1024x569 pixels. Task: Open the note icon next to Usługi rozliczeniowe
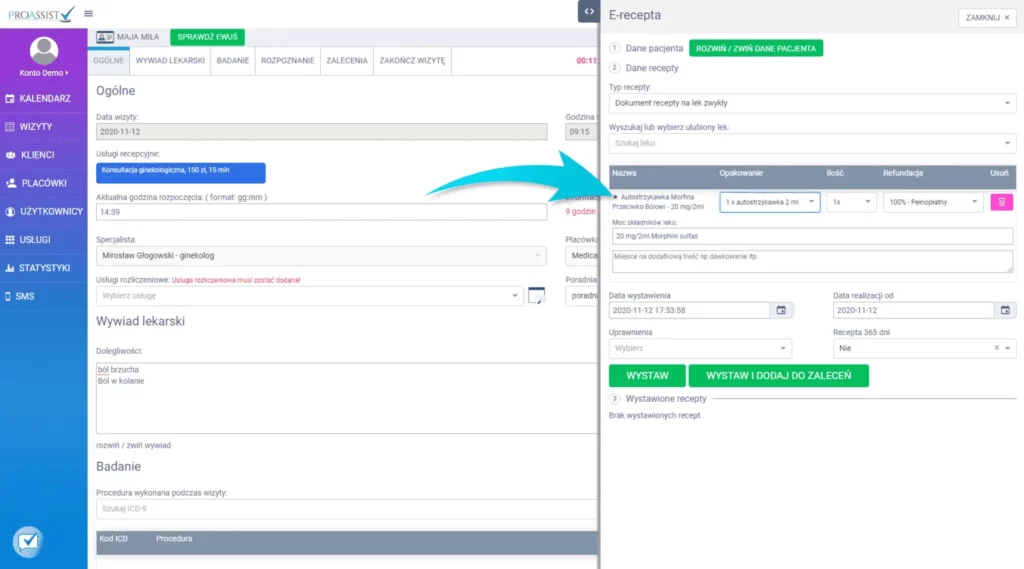[x=537, y=295]
